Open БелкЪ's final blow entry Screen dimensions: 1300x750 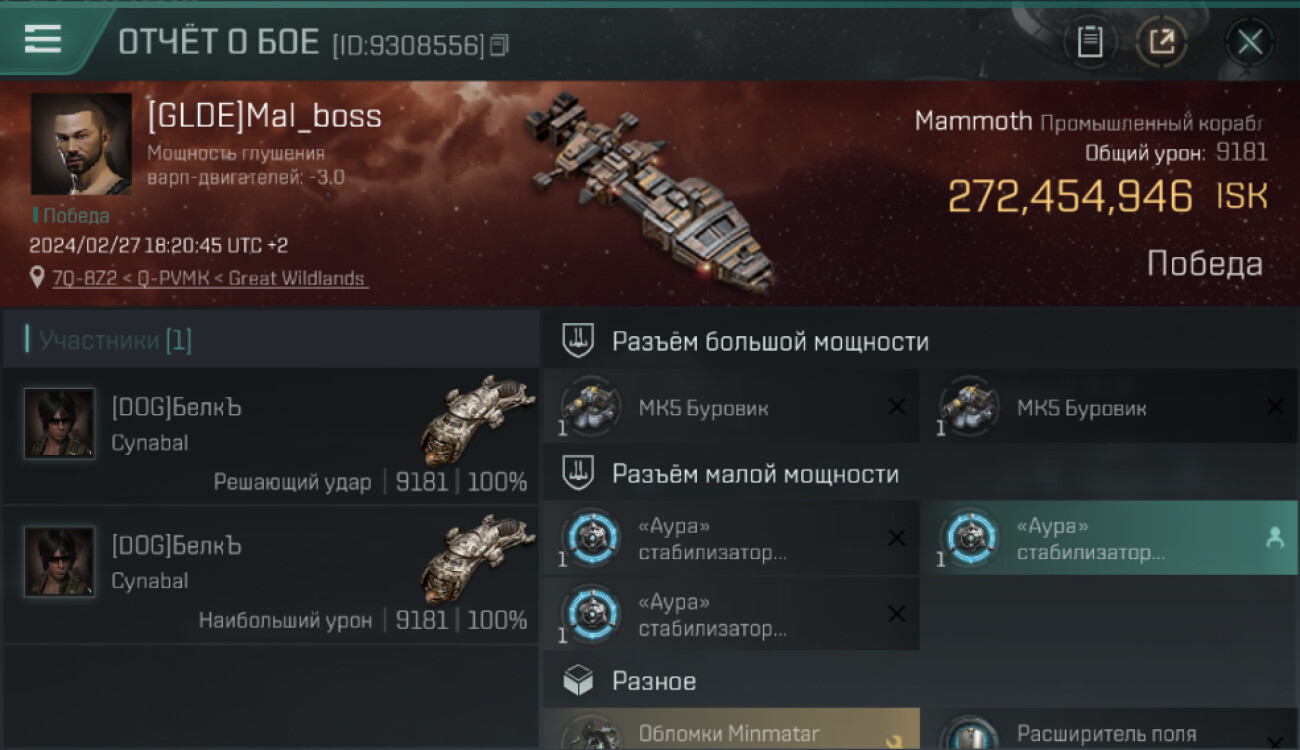pyautogui.click(x=270, y=436)
